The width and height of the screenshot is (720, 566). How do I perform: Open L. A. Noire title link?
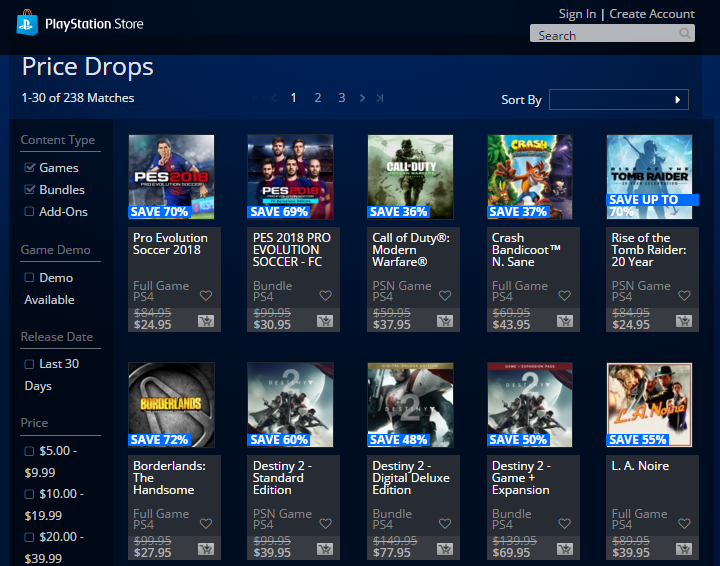(640, 466)
